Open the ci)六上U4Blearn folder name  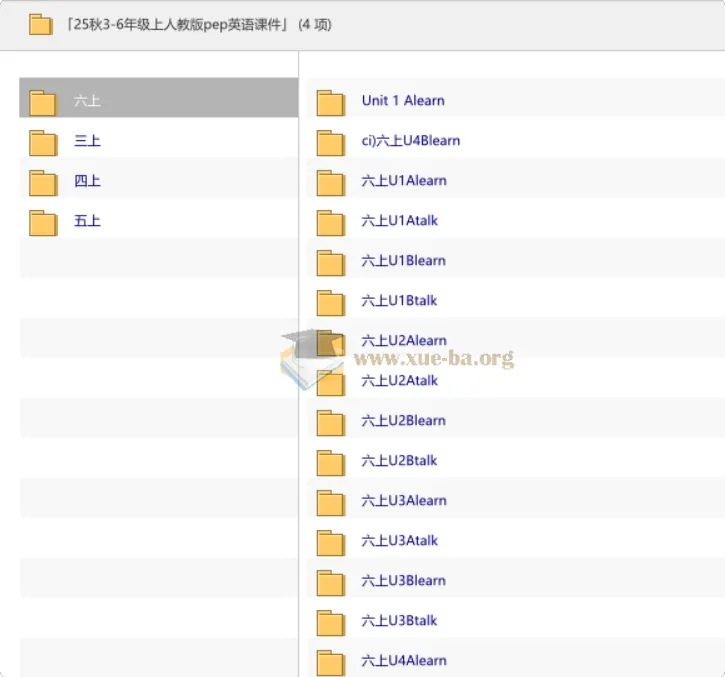[x=411, y=141]
